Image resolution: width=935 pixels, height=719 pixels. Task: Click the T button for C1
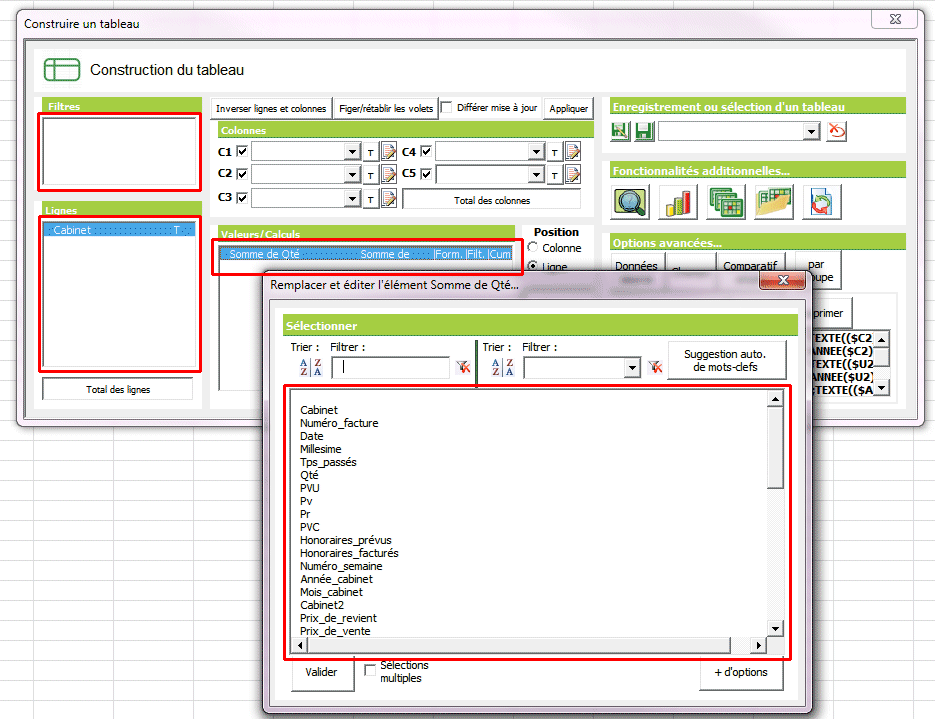[370, 153]
